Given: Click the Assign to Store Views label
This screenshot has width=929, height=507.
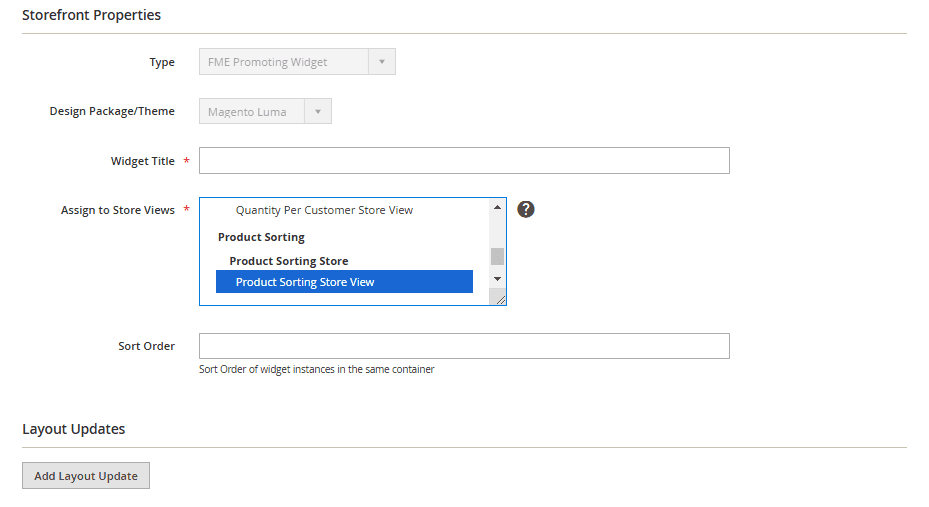Looking at the screenshot, I should tap(117, 210).
